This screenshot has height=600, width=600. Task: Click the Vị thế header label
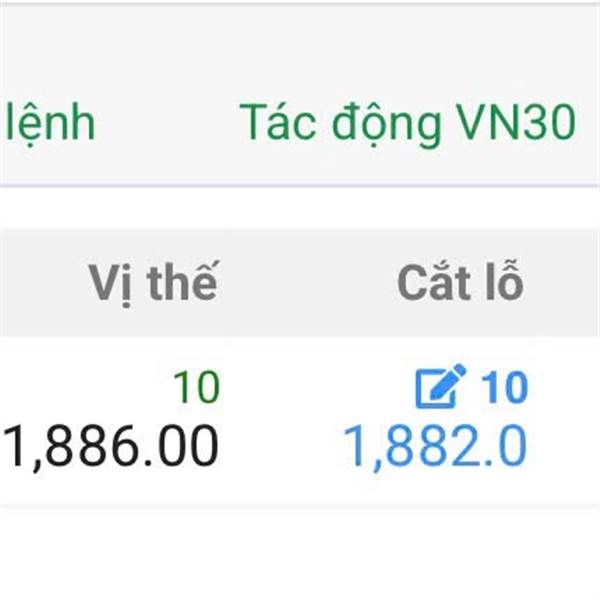[x=153, y=282]
